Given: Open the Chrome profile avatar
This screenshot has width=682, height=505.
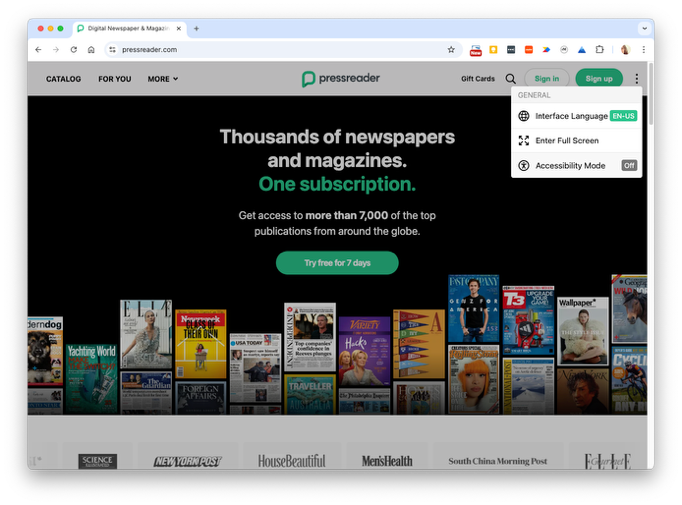Looking at the screenshot, I should [625, 50].
